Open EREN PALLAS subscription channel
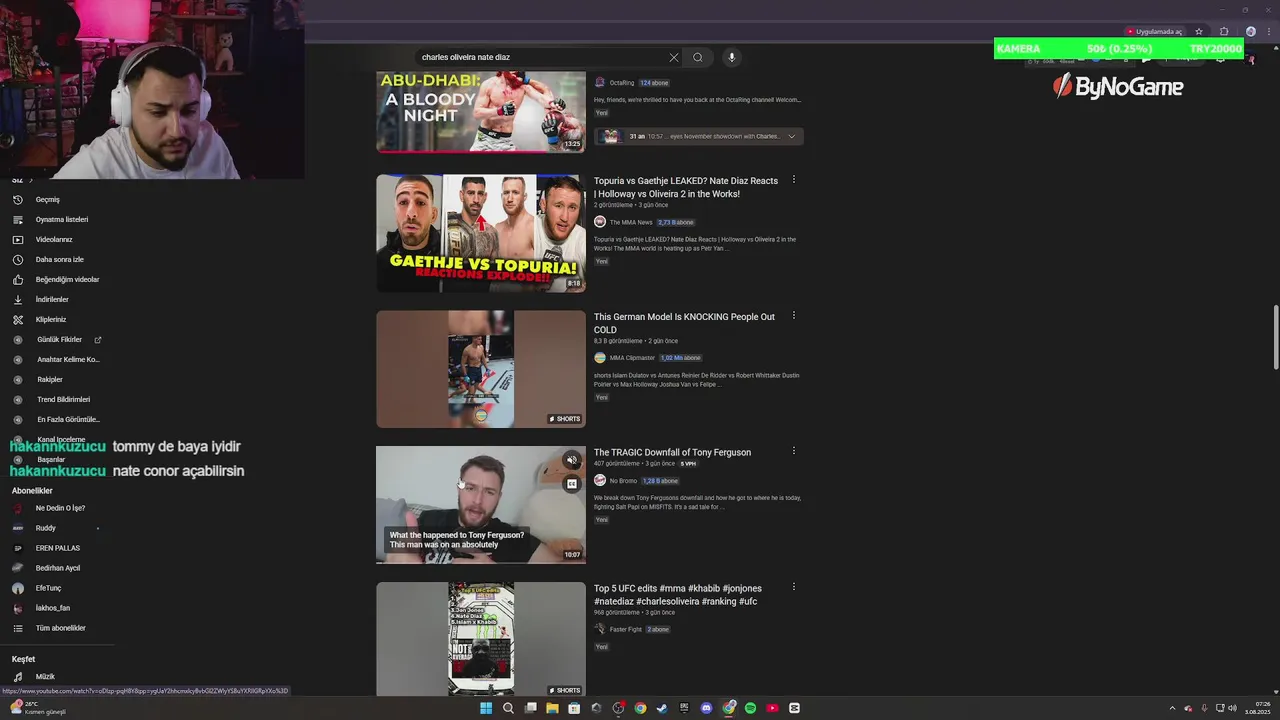 (x=57, y=548)
